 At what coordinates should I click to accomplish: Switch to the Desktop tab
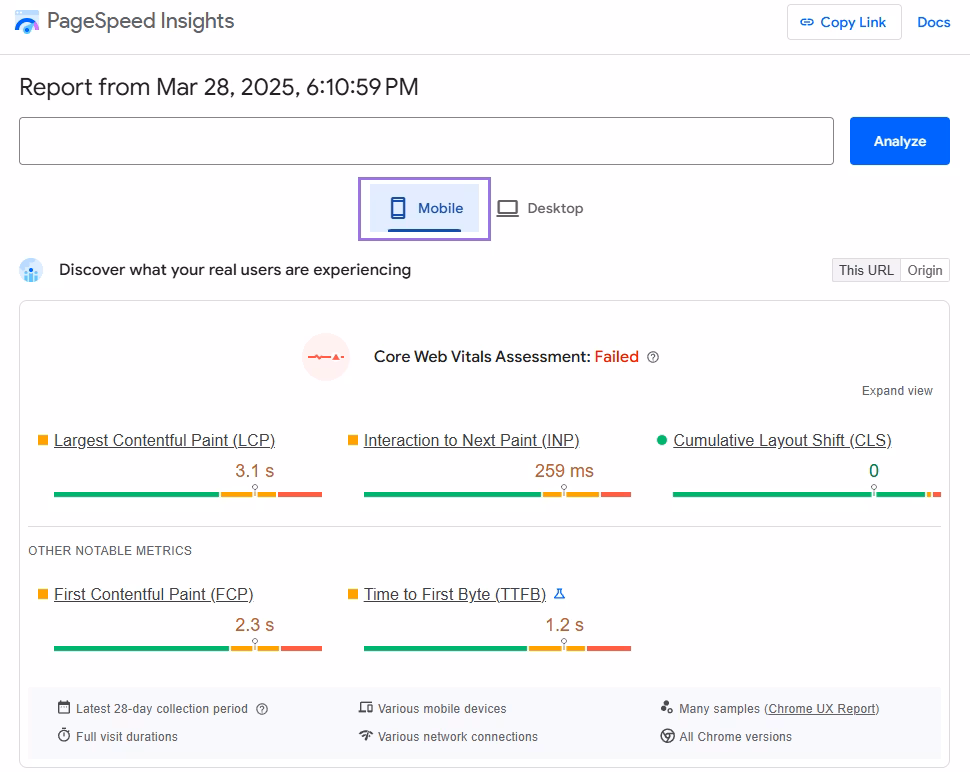click(540, 208)
